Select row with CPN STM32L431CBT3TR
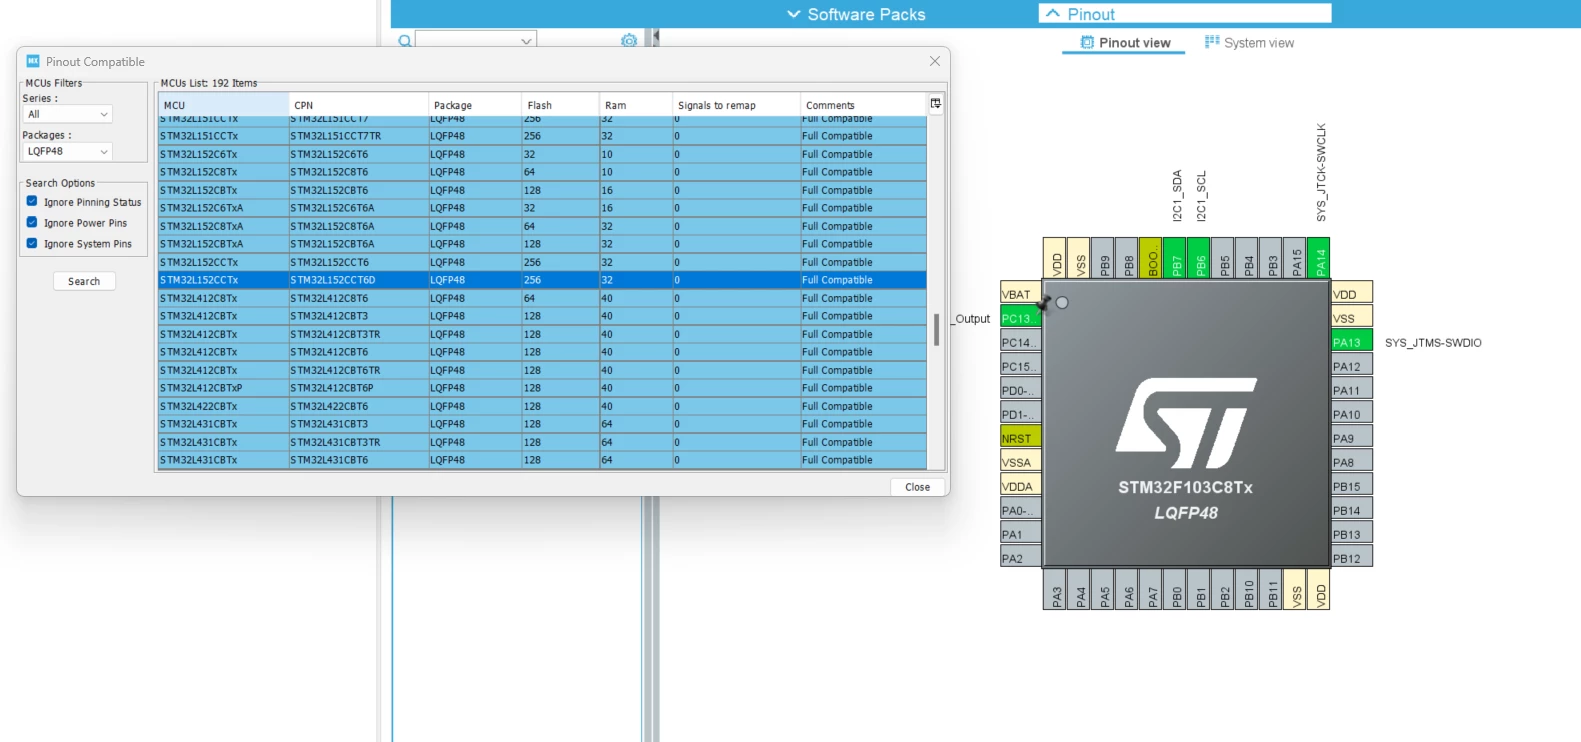Image resolution: width=1581 pixels, height=742 pixels. [542, 442]
